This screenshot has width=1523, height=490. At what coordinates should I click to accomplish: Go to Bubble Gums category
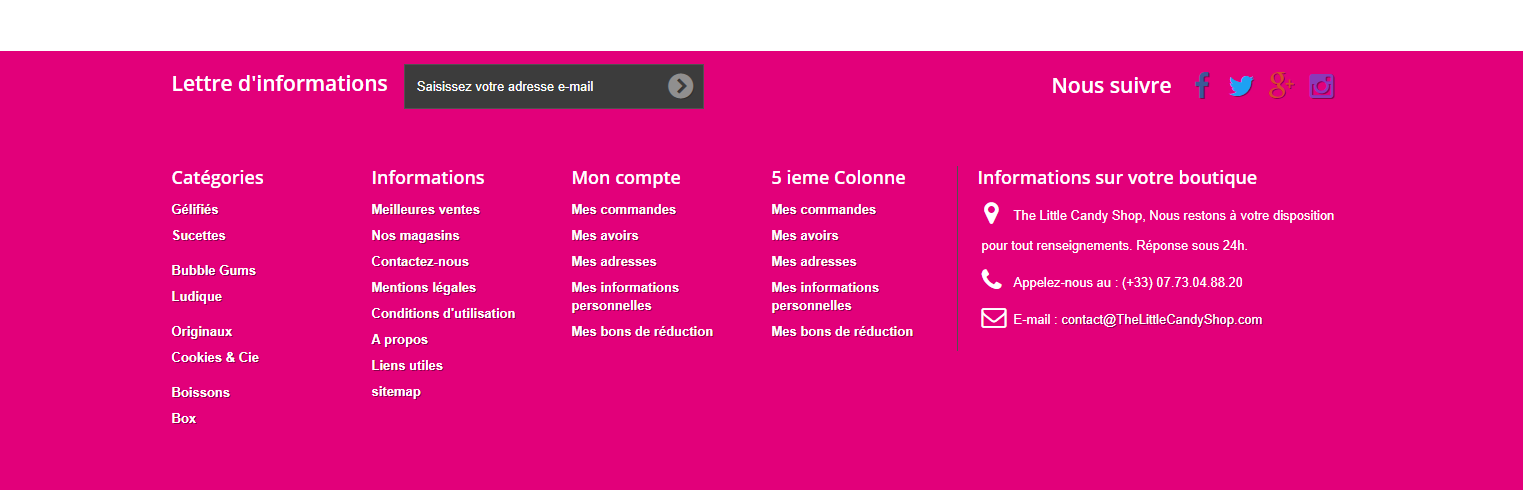click(214, 270)
